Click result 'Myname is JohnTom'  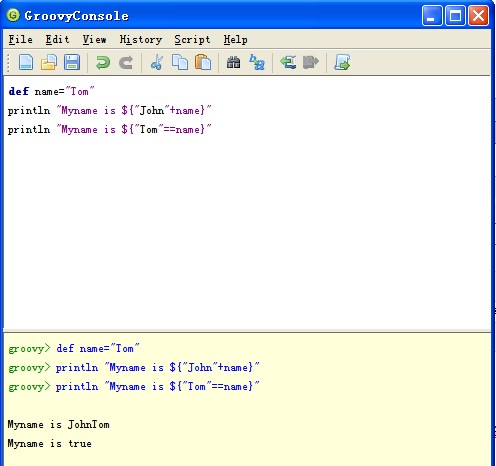[58, 425]
